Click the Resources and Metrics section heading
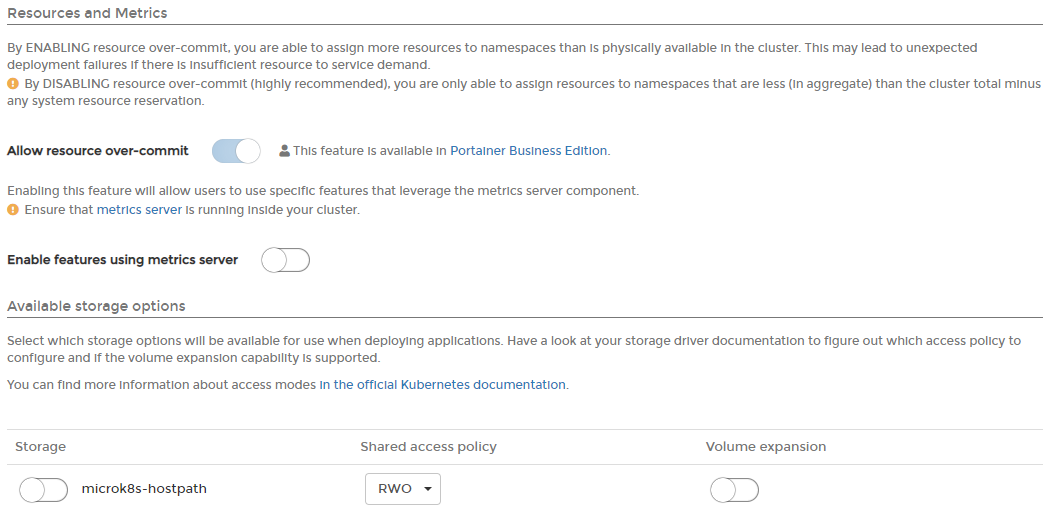Screen dimensions: 1051x530 pyautogui.click(x=87, y=13)
